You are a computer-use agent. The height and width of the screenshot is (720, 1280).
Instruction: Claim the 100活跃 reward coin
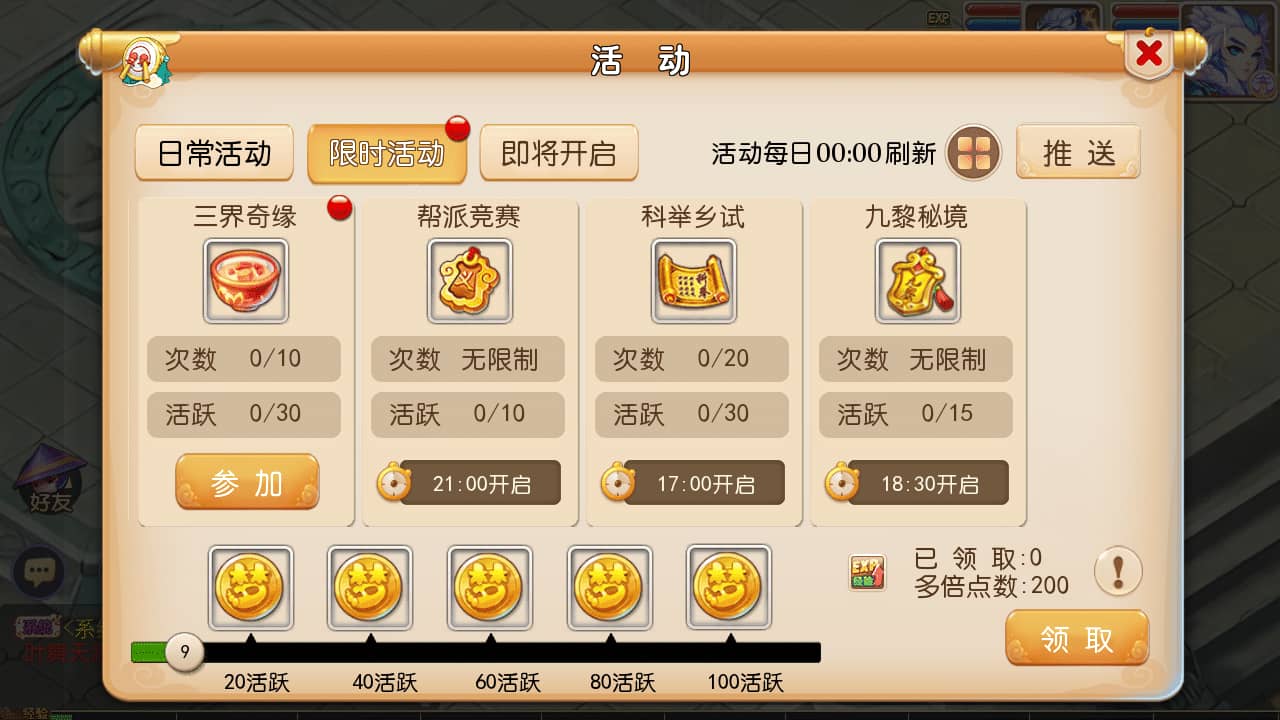(729, 587)
